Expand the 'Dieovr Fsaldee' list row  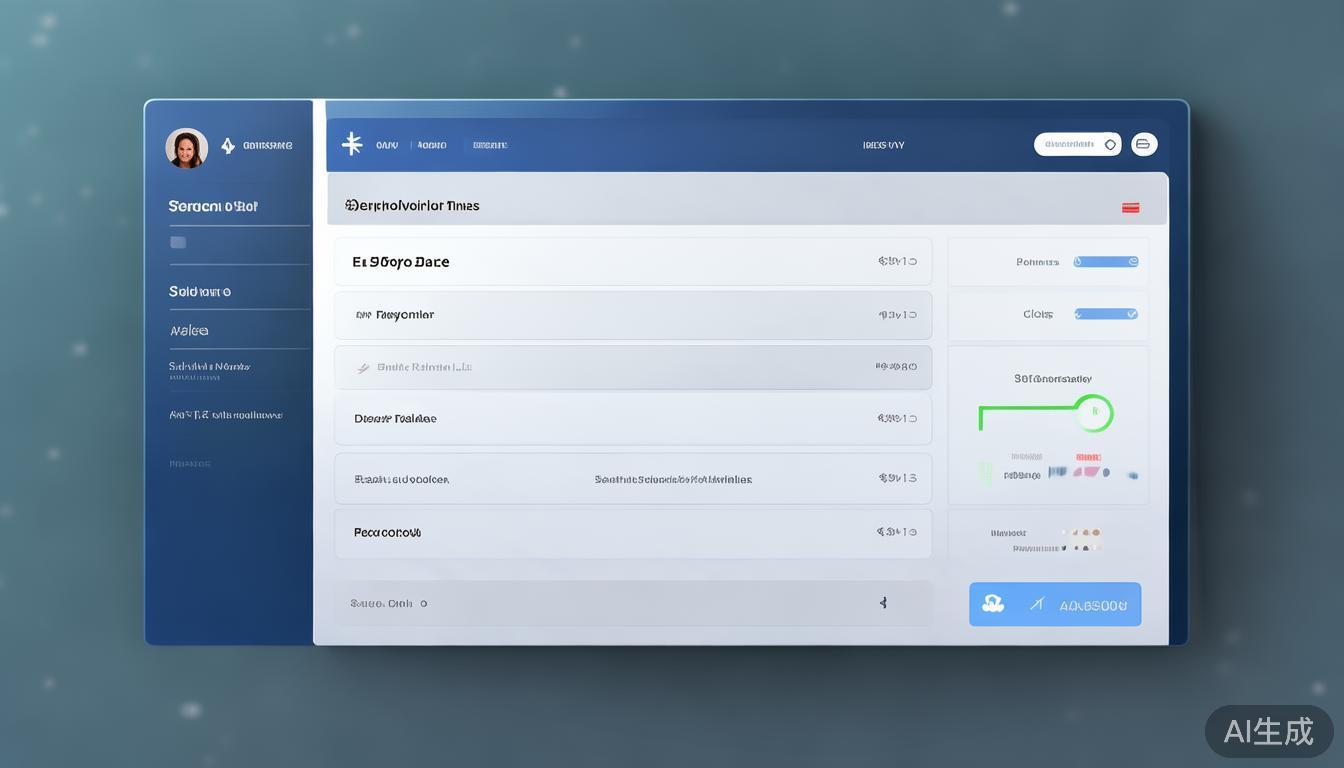tap(632, 419)
